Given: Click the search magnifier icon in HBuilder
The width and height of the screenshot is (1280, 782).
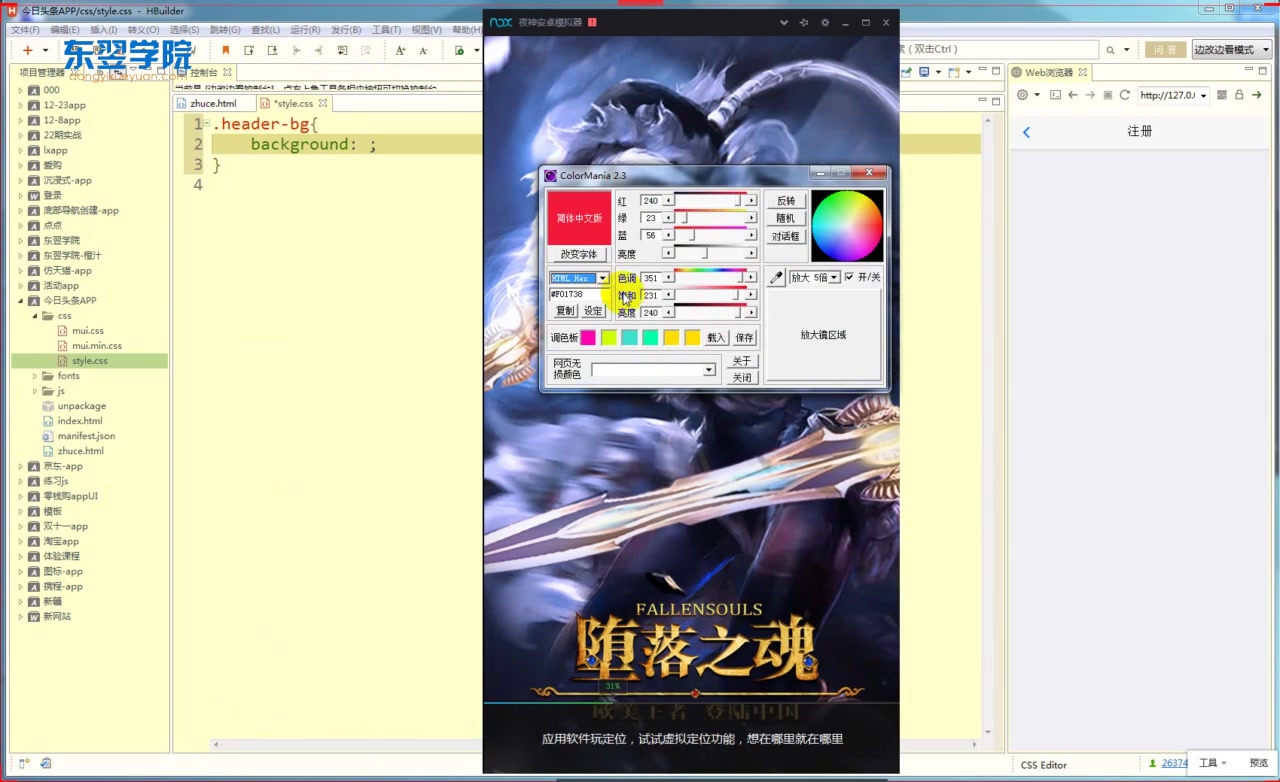Looking at the screenshot, I should (x=1110, y=50).
